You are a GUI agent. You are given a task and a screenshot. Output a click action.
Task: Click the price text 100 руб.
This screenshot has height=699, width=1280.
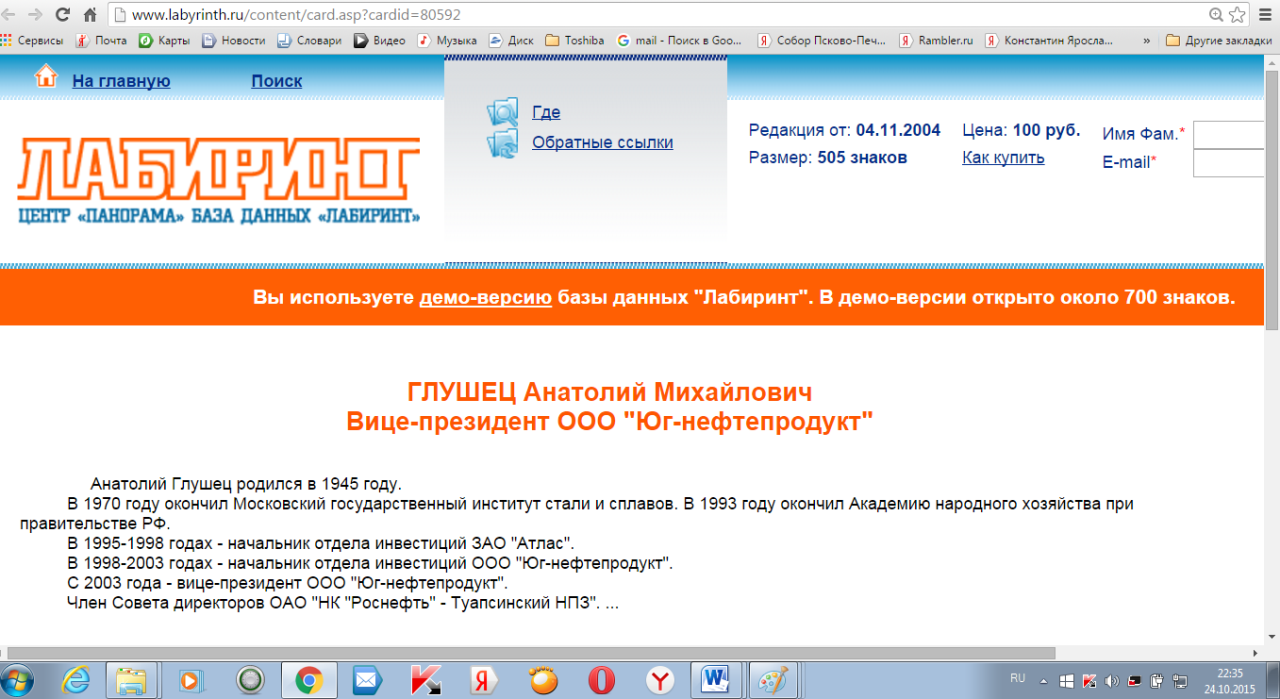point(1046,130)
